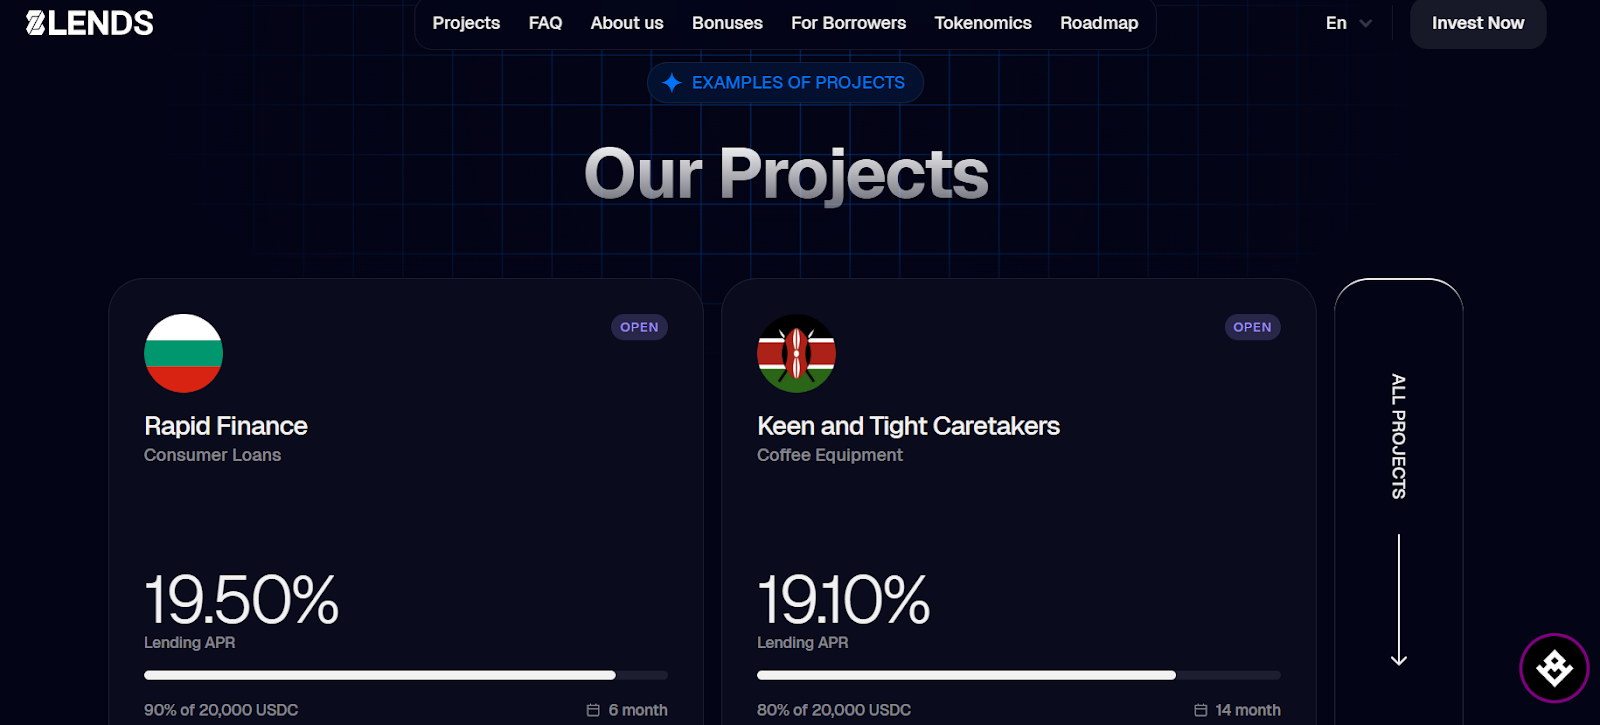The height and width of the screenshot is (725, 1600).
Task: Open the All Projects vertical link
Action: pyautogui.click(x=1399, y=436)
